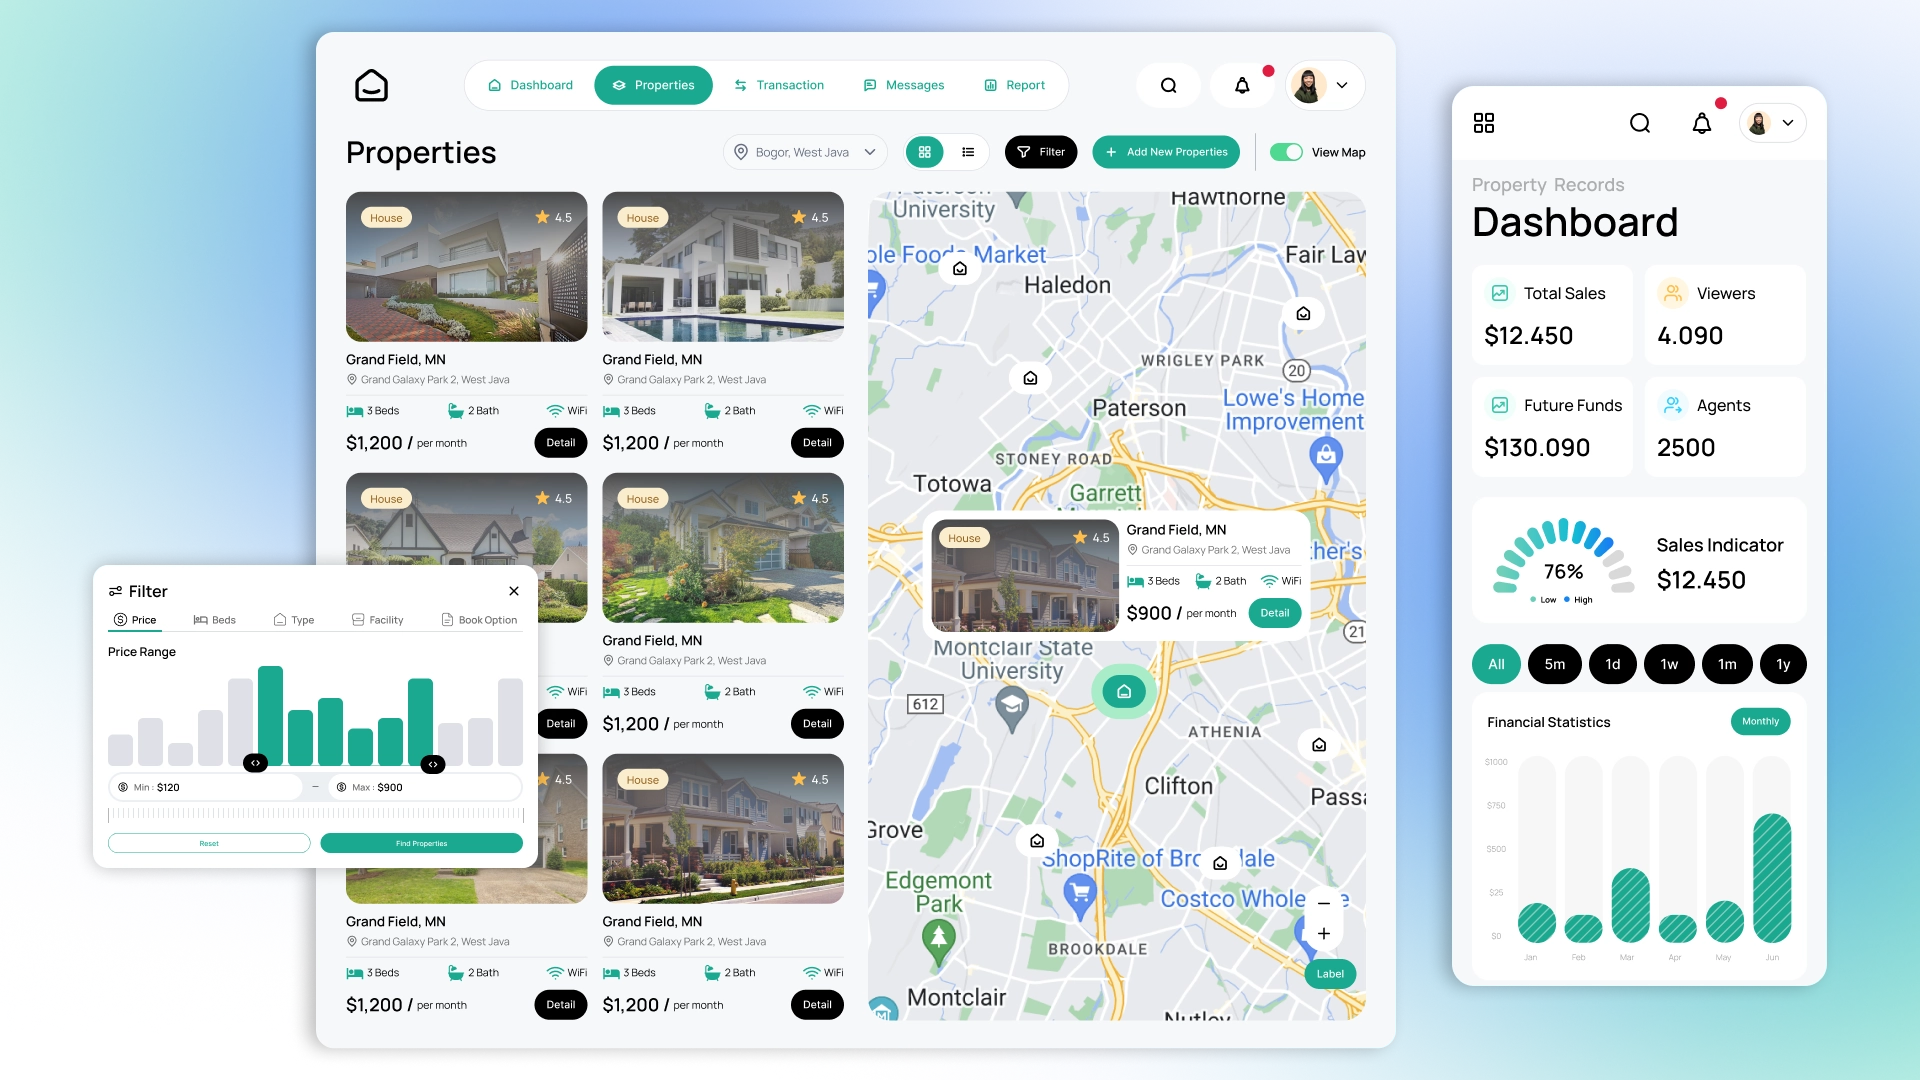
Task: Select the Transaction tab in navigation
Action: 779,86
